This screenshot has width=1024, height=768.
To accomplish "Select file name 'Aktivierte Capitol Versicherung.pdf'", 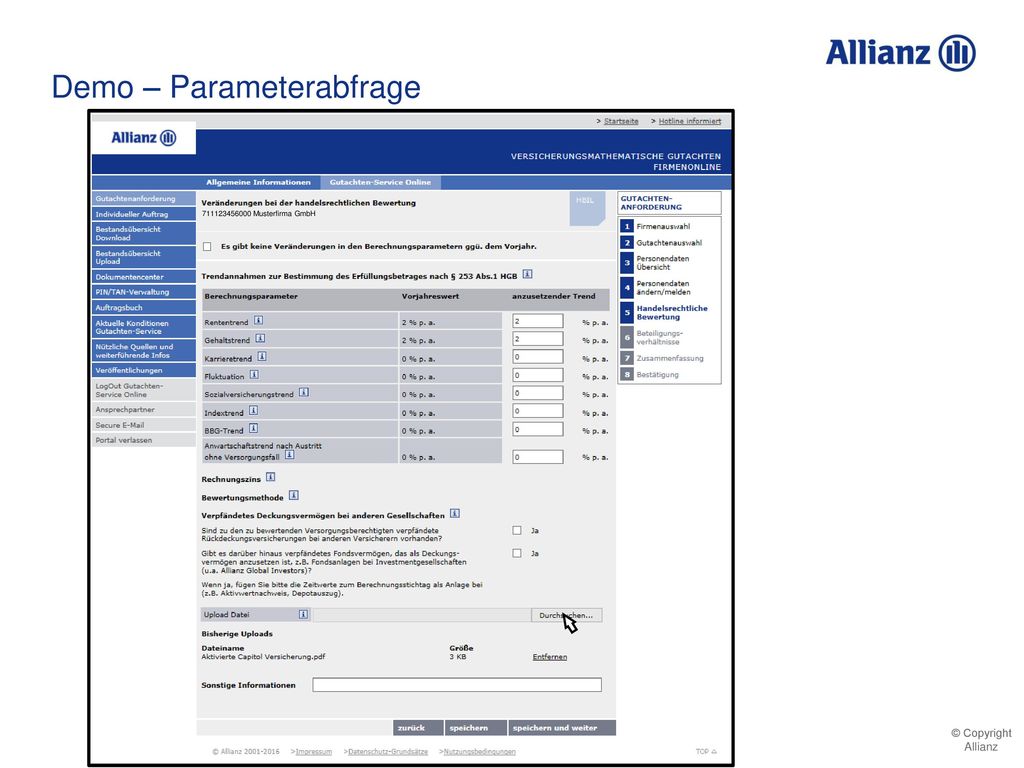I will click(x=263, y=657).
